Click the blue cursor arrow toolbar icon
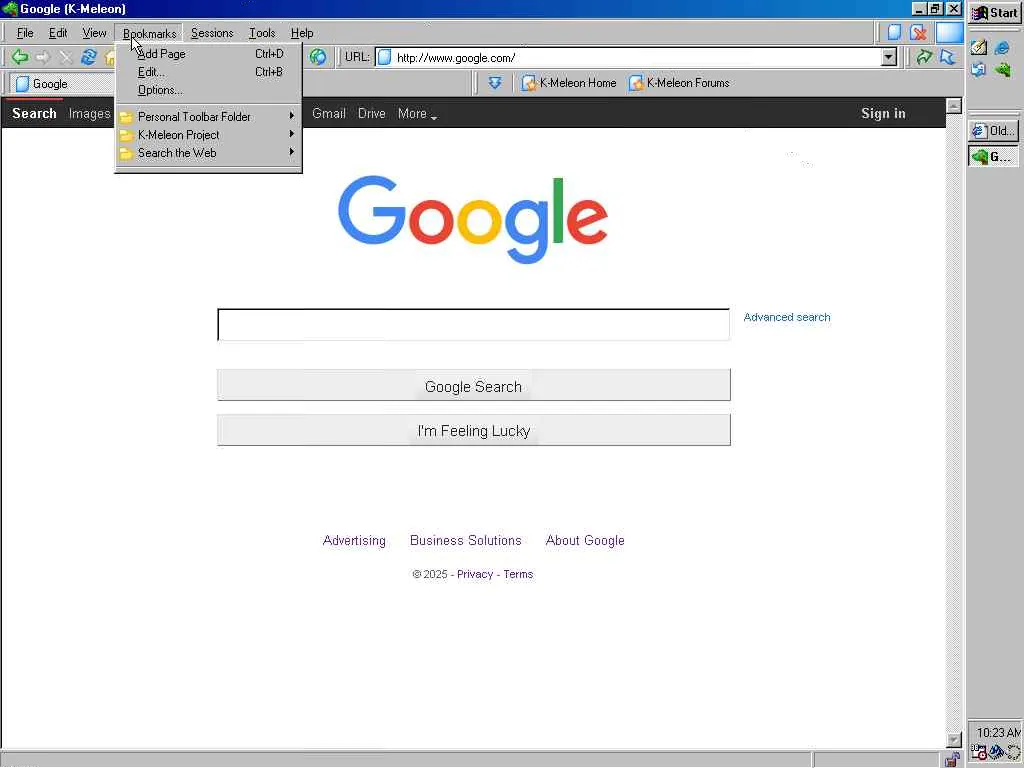The width and height of the screenshot is (1024, 768). coord(948,57)
